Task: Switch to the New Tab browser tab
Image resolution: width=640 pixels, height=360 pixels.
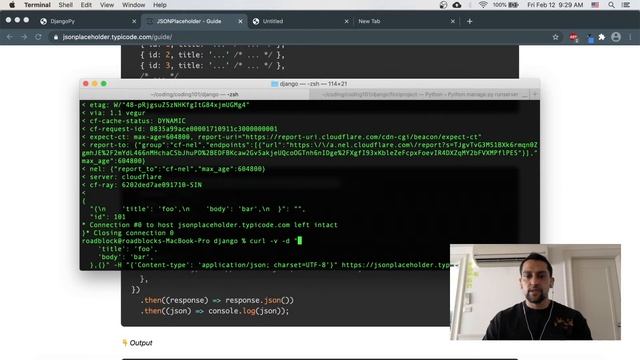Action: [x=407, y=21]
